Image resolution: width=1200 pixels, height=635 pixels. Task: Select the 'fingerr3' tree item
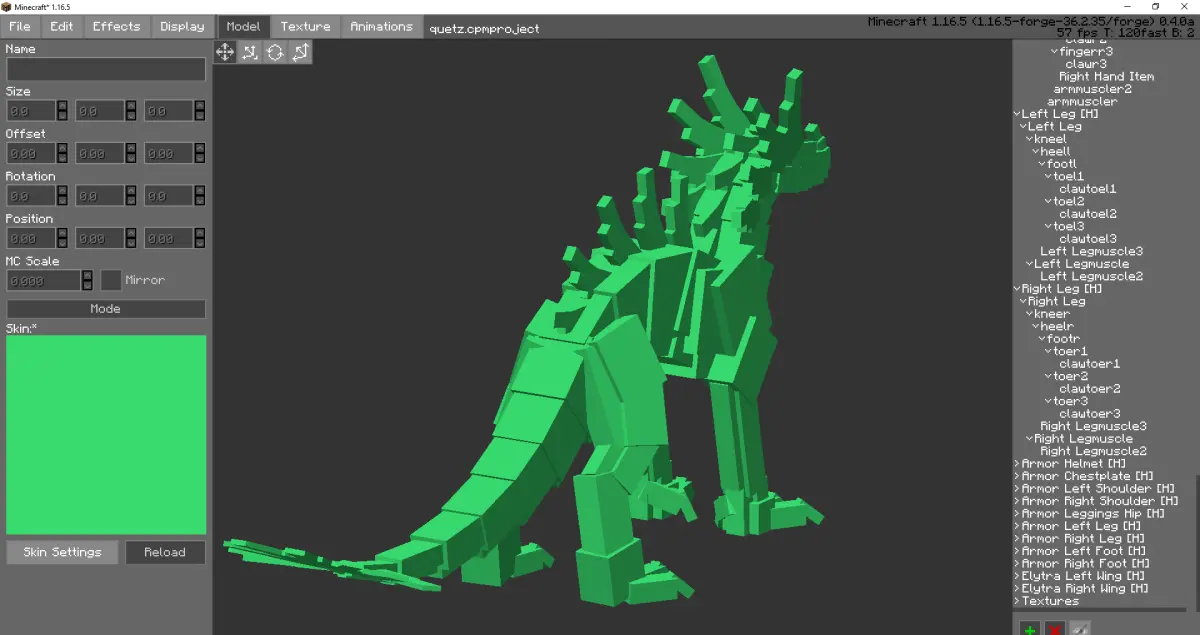[x=1085, y=51]
